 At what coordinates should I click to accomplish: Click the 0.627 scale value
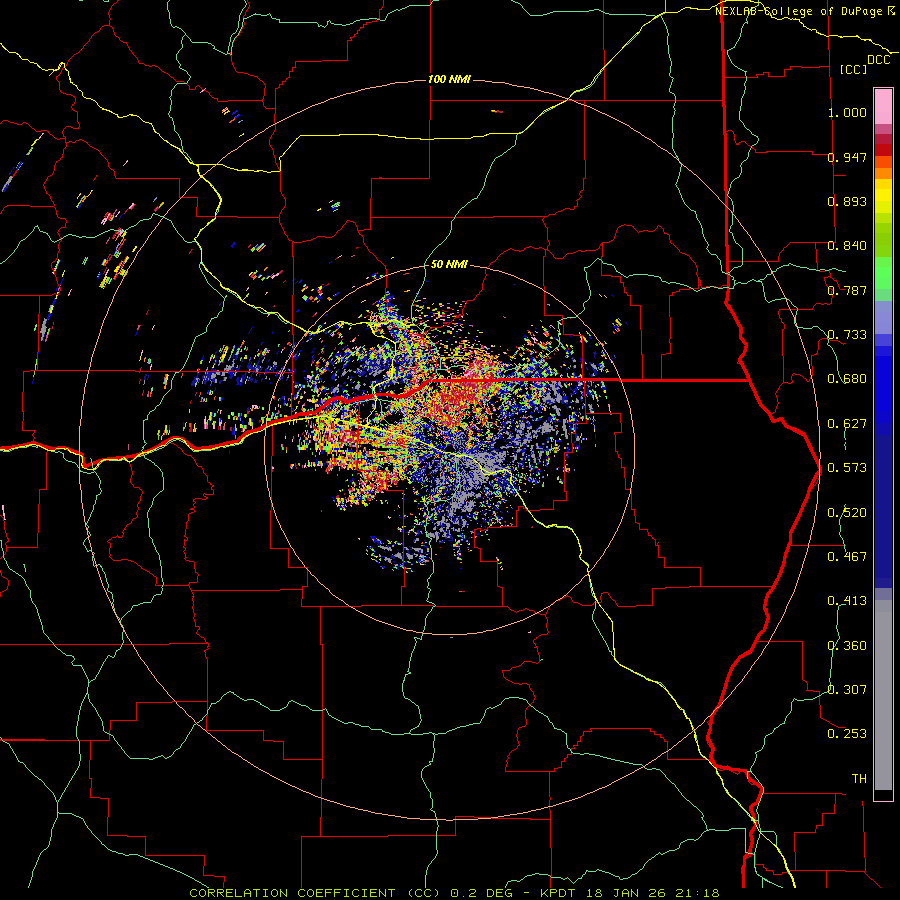click(x=847, y=424)
